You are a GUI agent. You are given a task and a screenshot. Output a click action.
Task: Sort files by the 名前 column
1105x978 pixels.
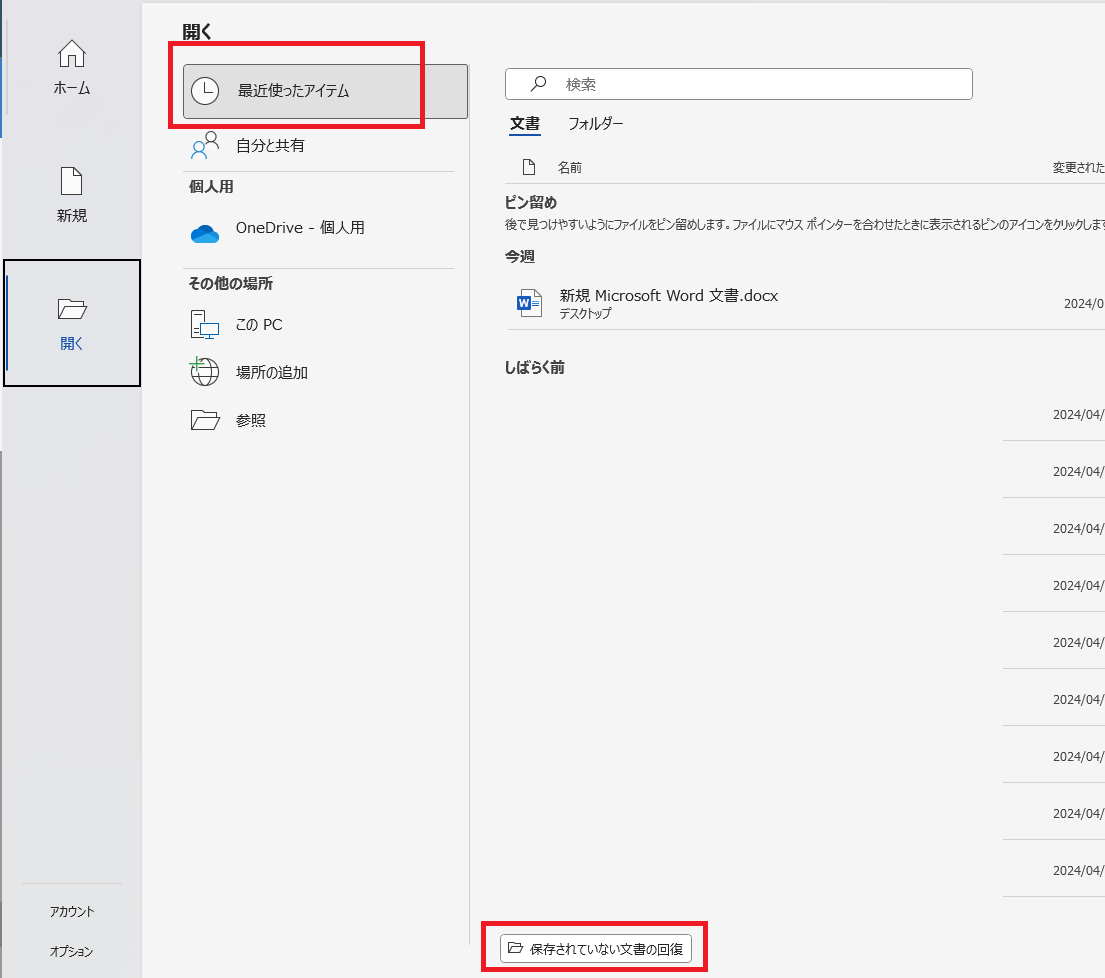coord(571,167)
